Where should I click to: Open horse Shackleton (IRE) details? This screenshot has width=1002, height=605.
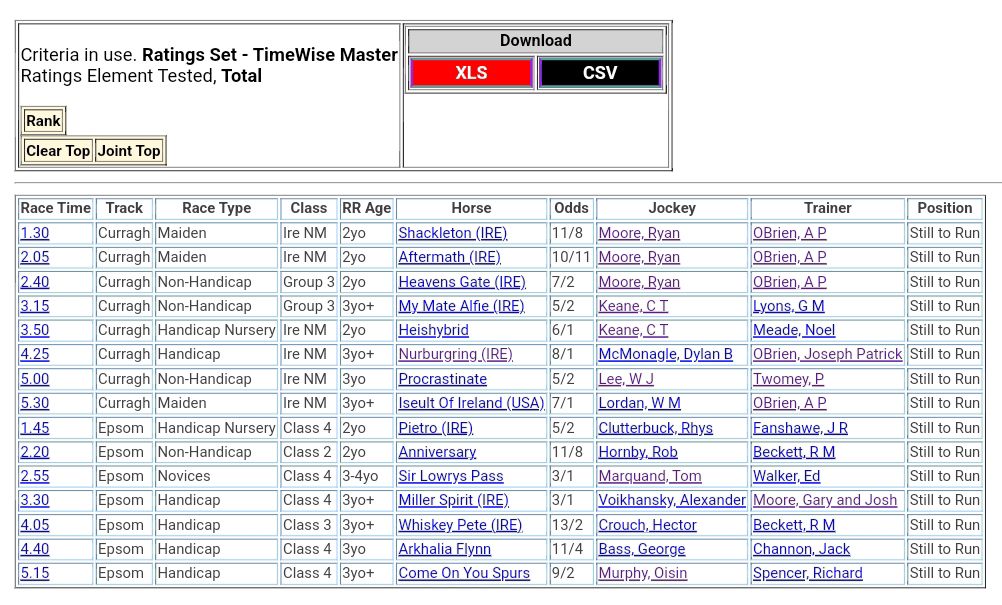(452, 233)
